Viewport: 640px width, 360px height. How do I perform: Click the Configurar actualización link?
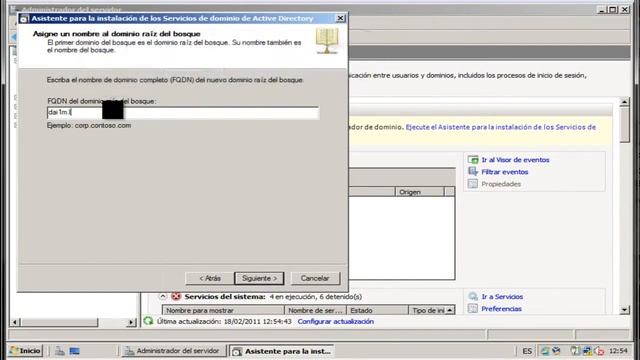click(336, 322)
